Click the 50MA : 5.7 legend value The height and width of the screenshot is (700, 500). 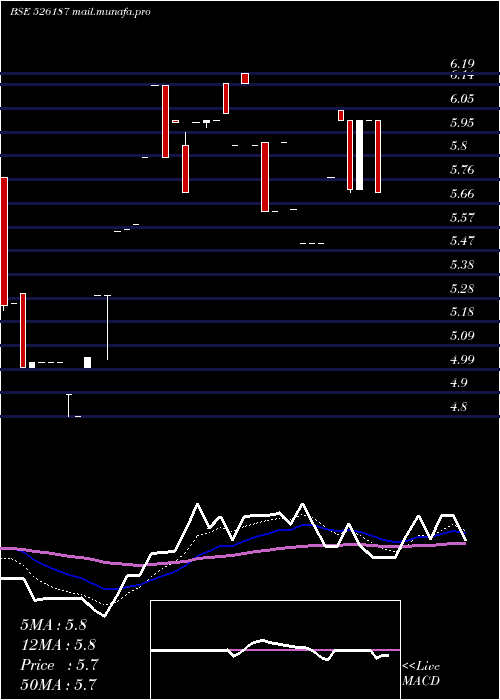(58, 685)
